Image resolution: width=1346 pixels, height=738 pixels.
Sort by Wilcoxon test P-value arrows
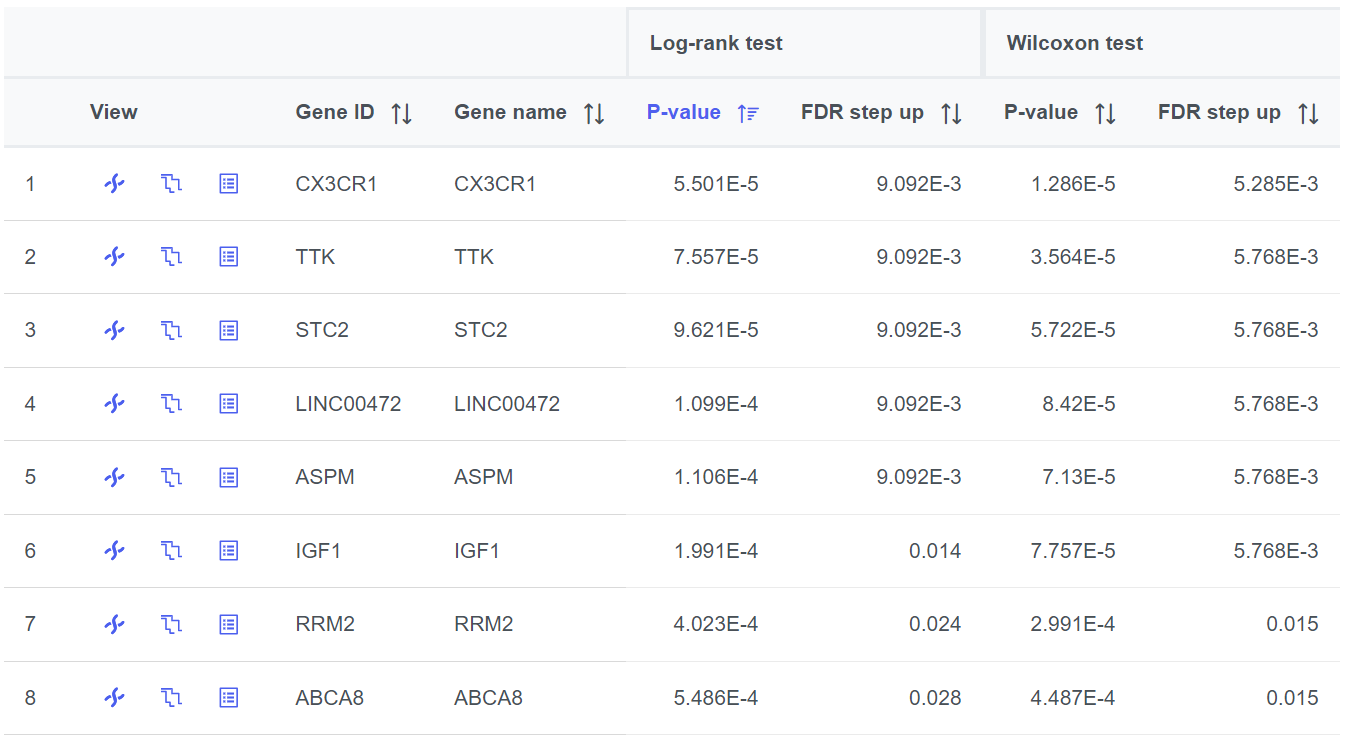(x=1105, y=113)
